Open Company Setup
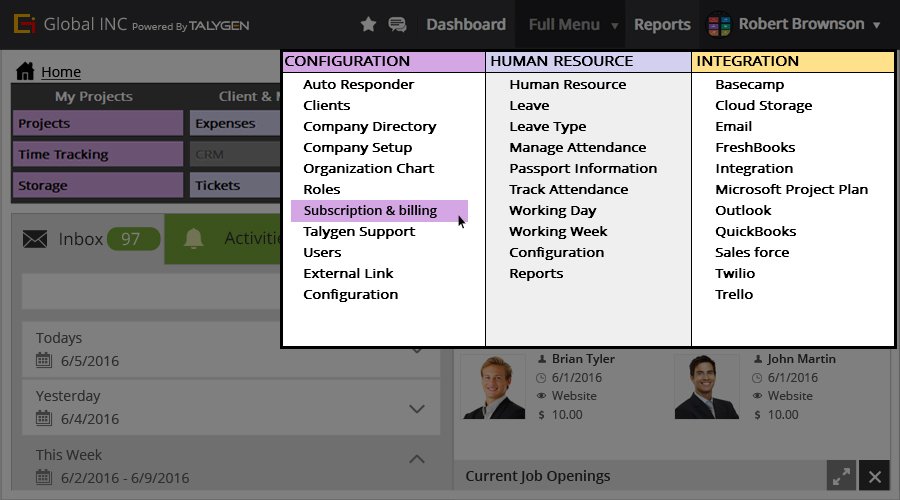The height and width of the screenshot is (500, 900). [x=358, y=148]
